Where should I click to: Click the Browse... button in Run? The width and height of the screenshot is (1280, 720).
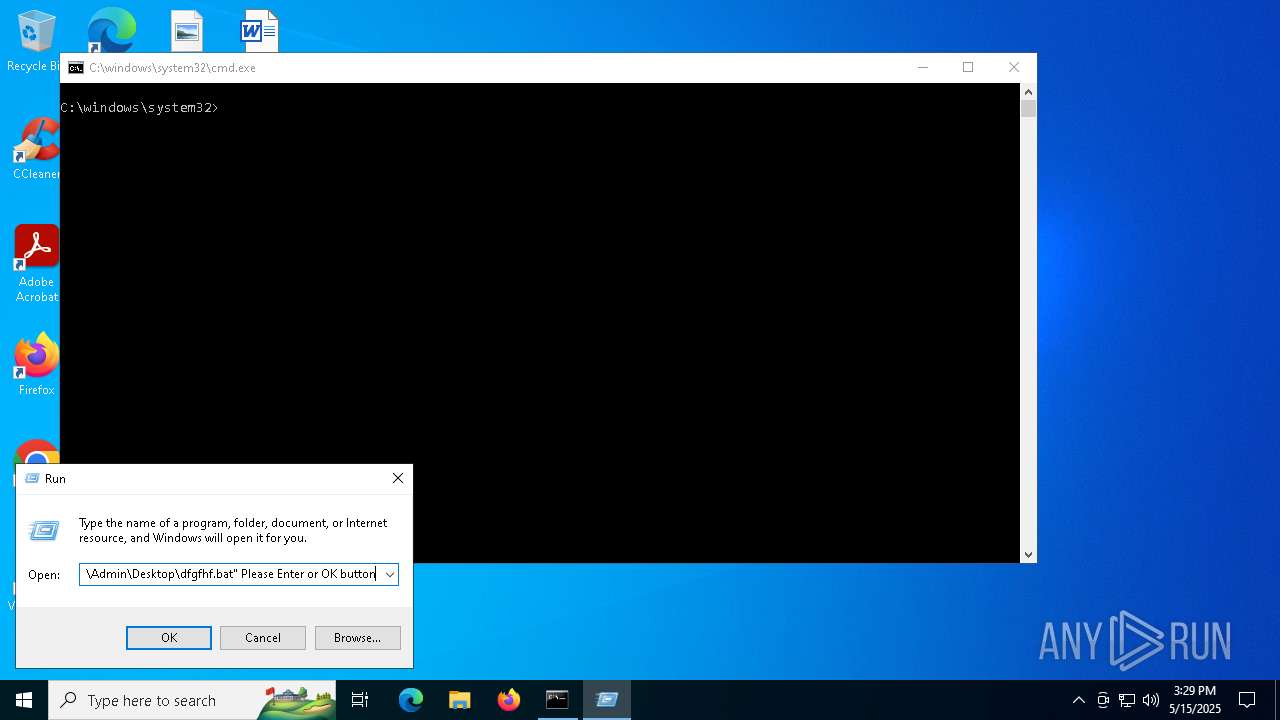358,638
